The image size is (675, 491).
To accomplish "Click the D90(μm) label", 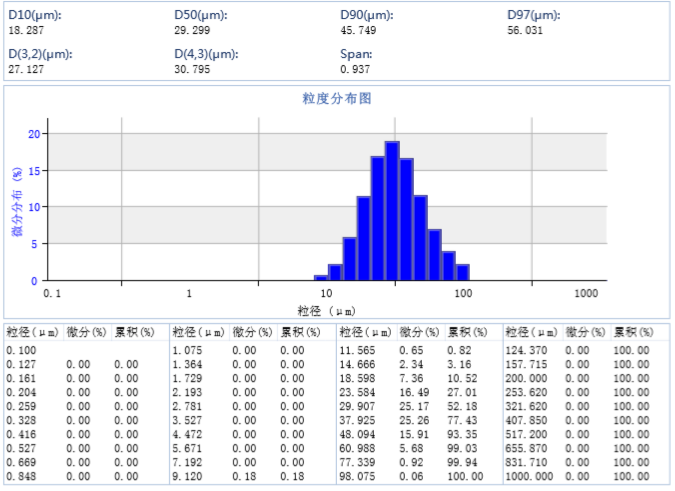I will pos(366,15).
